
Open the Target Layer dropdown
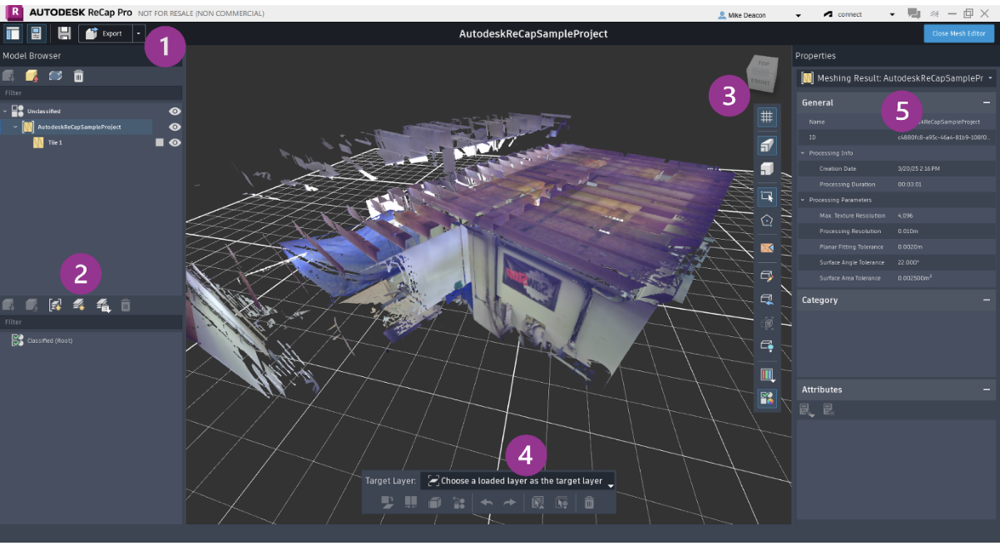pos(518,481)
